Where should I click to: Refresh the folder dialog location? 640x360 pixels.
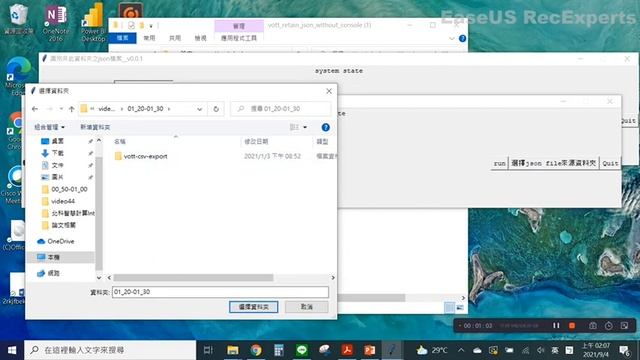pyautogui.click(x=216, y=109)
